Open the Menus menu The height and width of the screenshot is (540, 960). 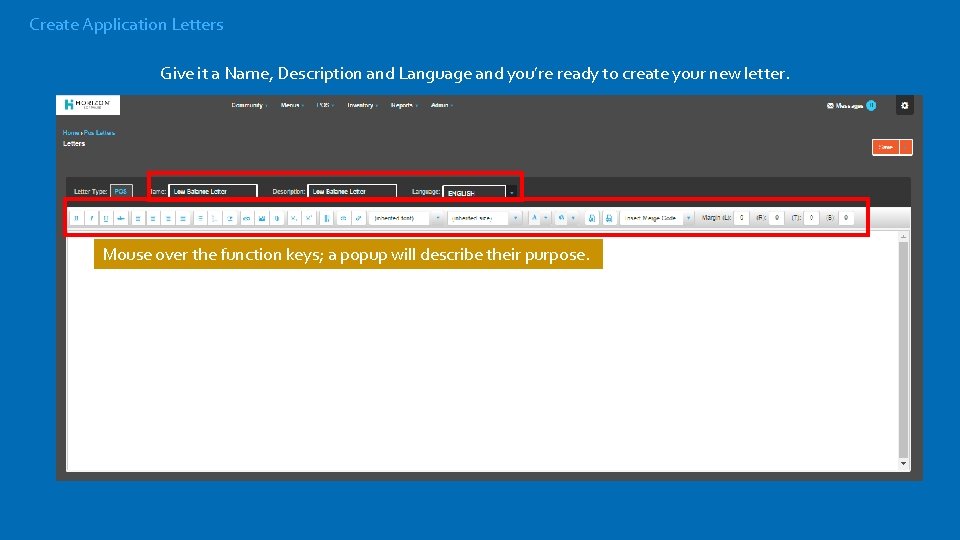tap(292, 105)
